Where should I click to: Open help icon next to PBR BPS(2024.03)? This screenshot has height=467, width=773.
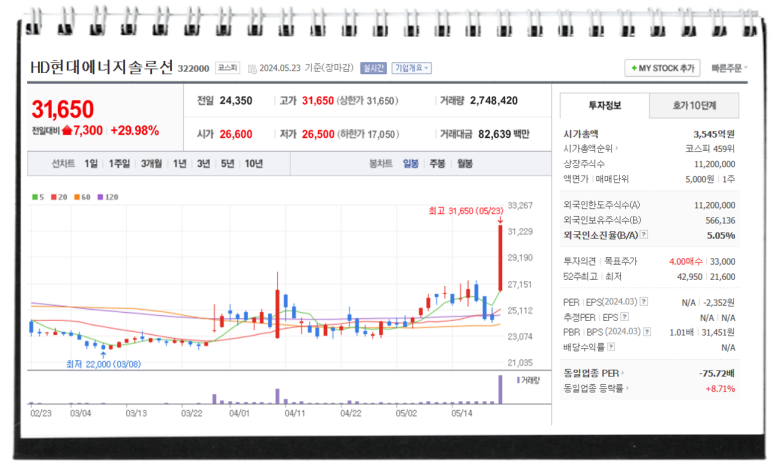pyautogui.click(x=647, y=332)
